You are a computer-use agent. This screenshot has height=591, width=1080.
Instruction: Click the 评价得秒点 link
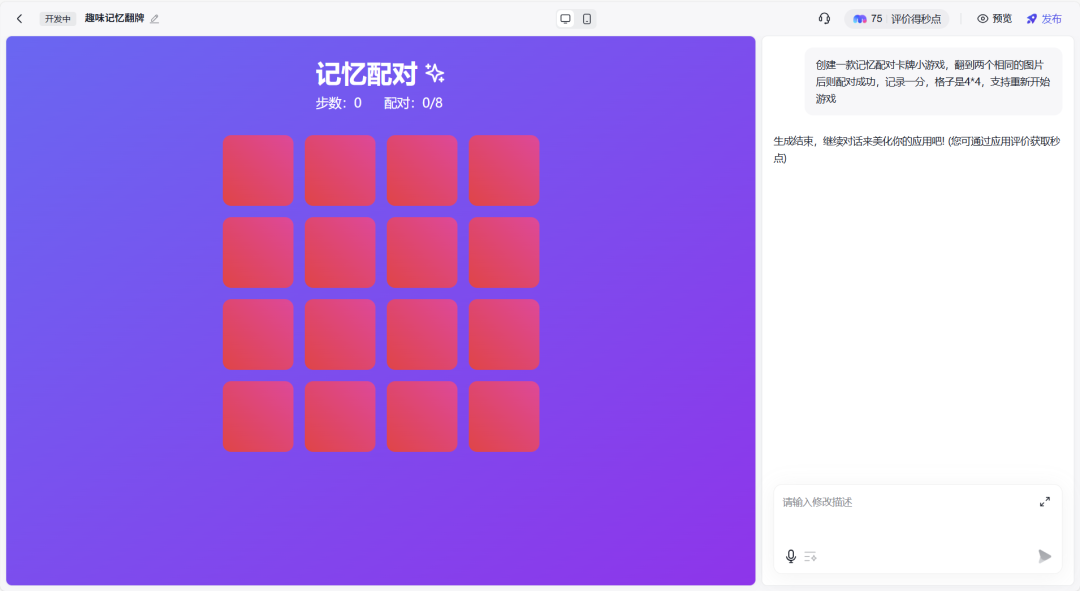point(916,19)
